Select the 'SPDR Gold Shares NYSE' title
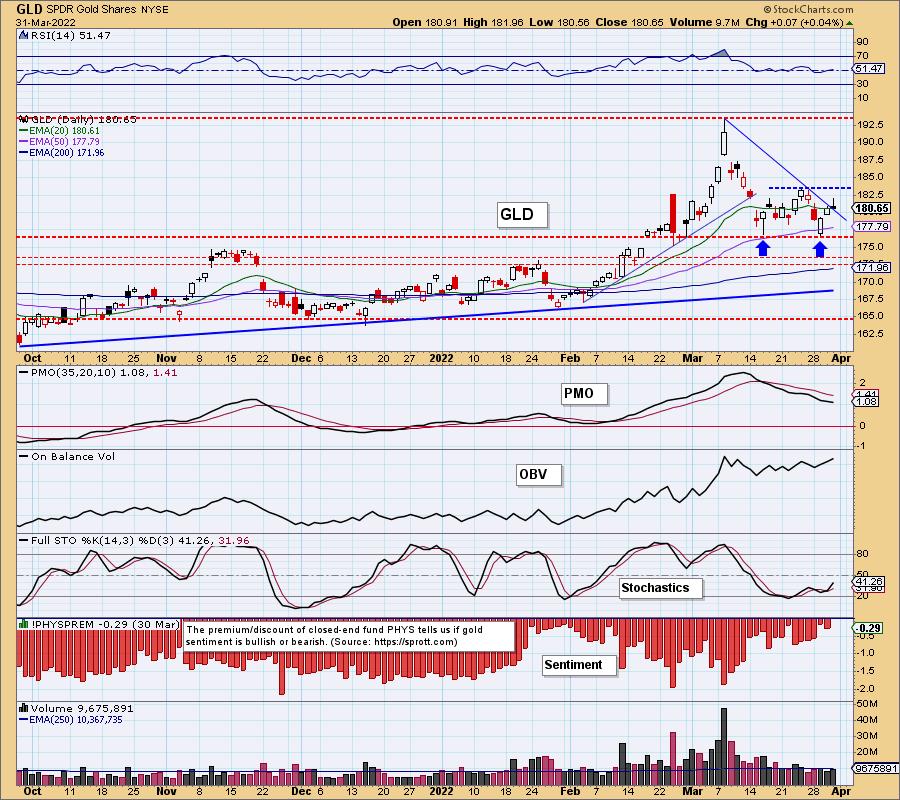This screenshot has height=800, width=900. pos(106,10)
